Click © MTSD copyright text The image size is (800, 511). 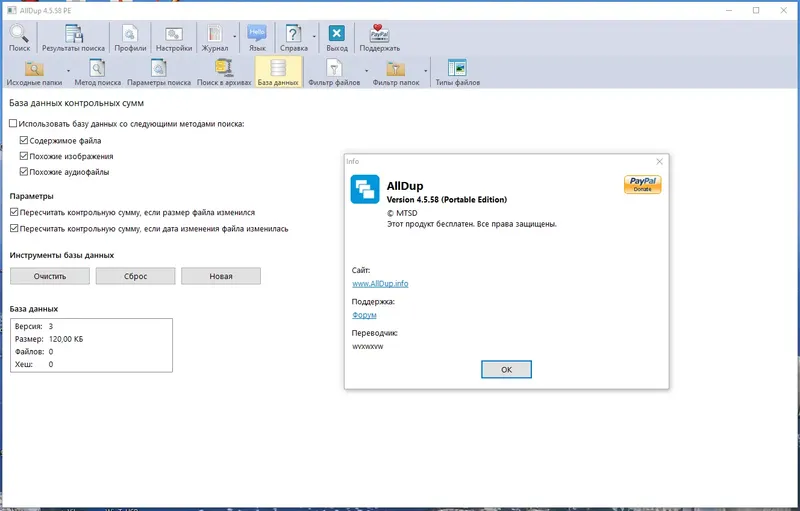coord(402,213)
